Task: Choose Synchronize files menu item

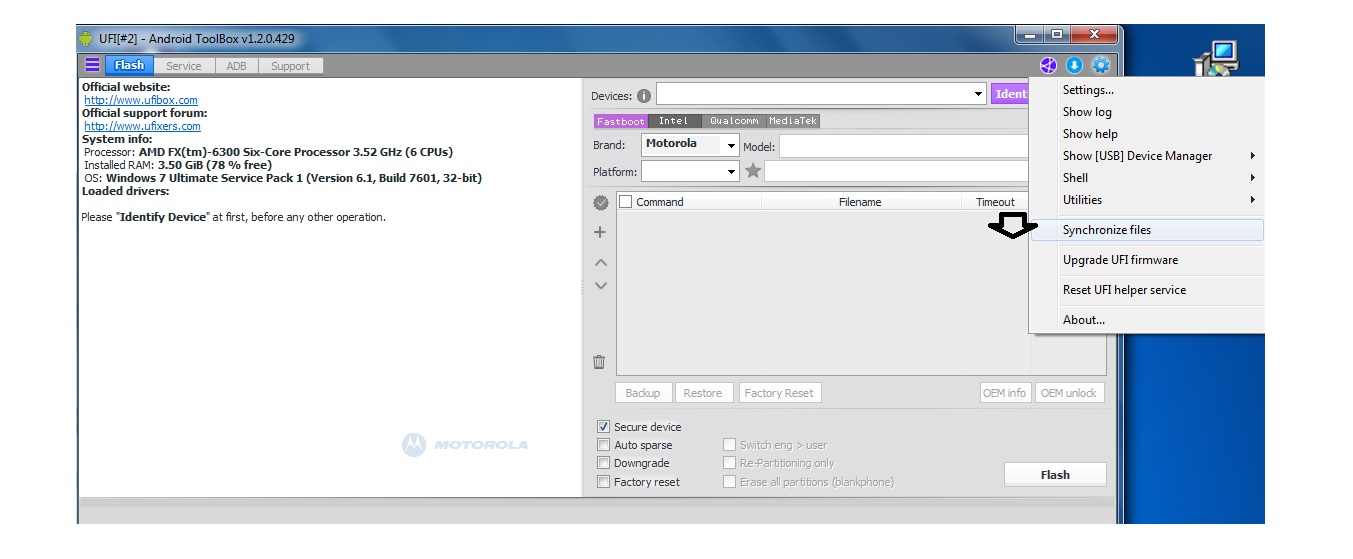Action: click(x=1147, y=230)
